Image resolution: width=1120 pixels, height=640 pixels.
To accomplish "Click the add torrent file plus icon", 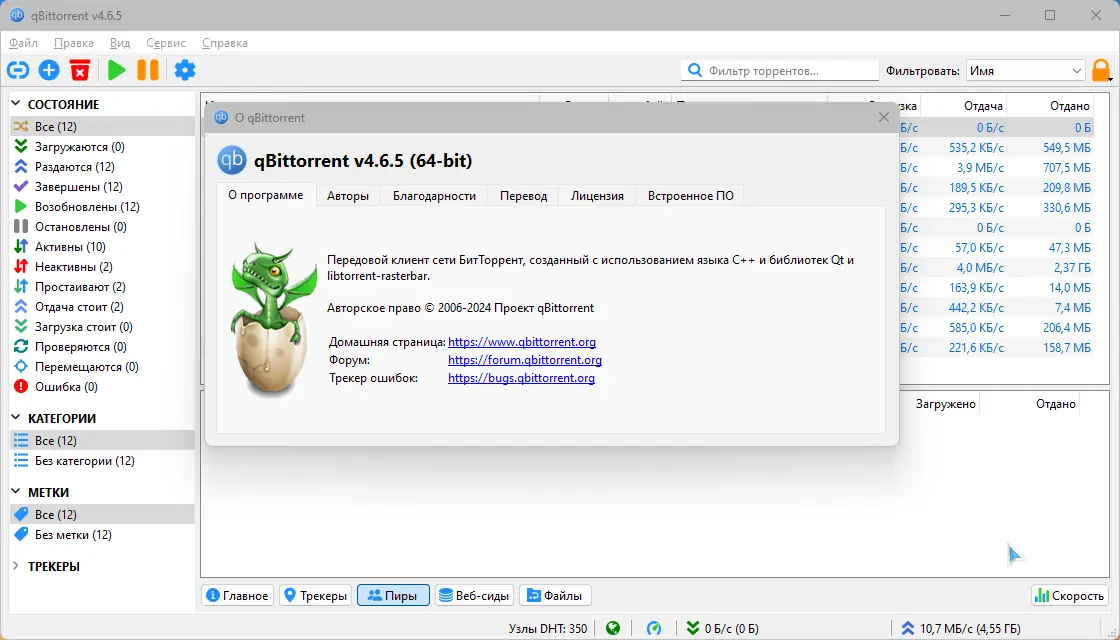I will (x=49, y=70).
